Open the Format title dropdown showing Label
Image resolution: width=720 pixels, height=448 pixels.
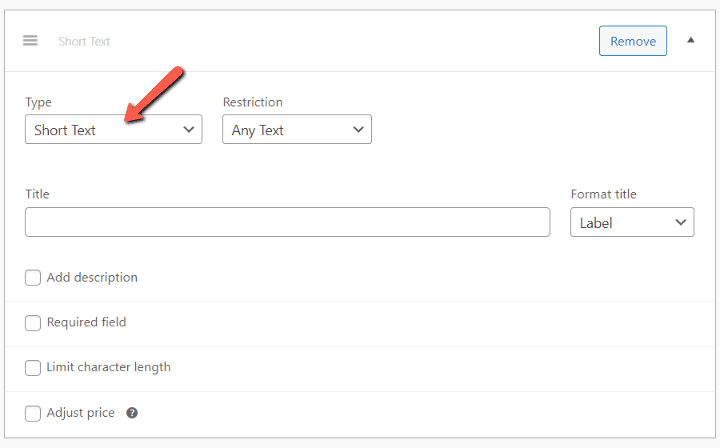(631, 222)
